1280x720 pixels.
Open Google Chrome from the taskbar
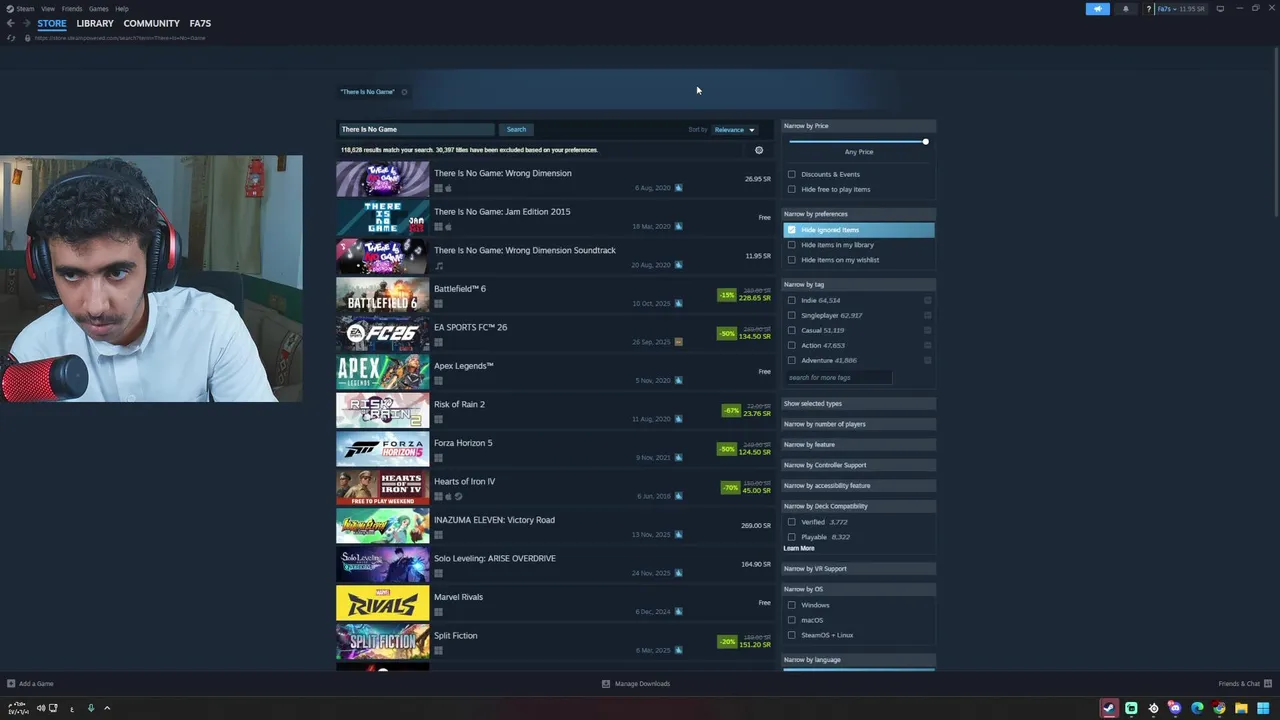1219,708
